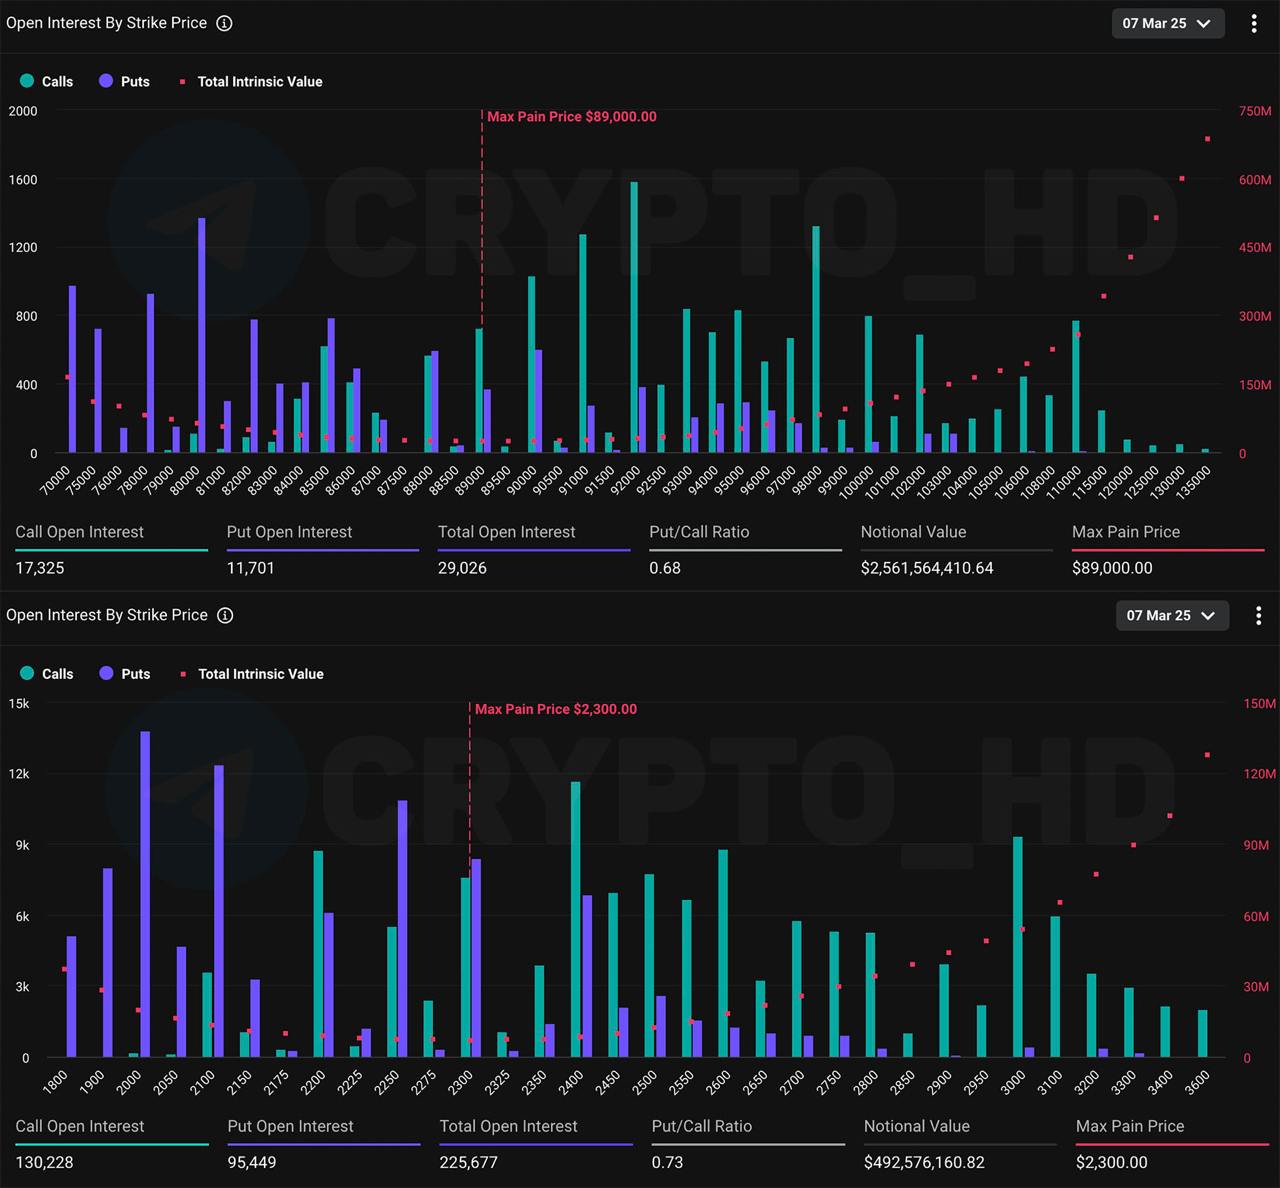Open the 07 Mar 25 date dropdown in the $2,300 chart

pos(1172,615)
